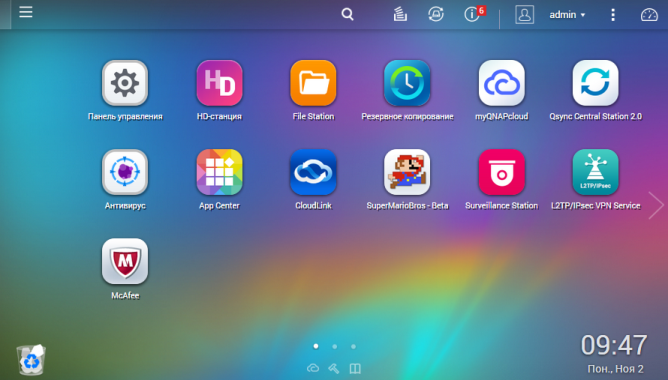Launch McAfee shield icon
Screen dimensions: 668x380
coord(125,261)
